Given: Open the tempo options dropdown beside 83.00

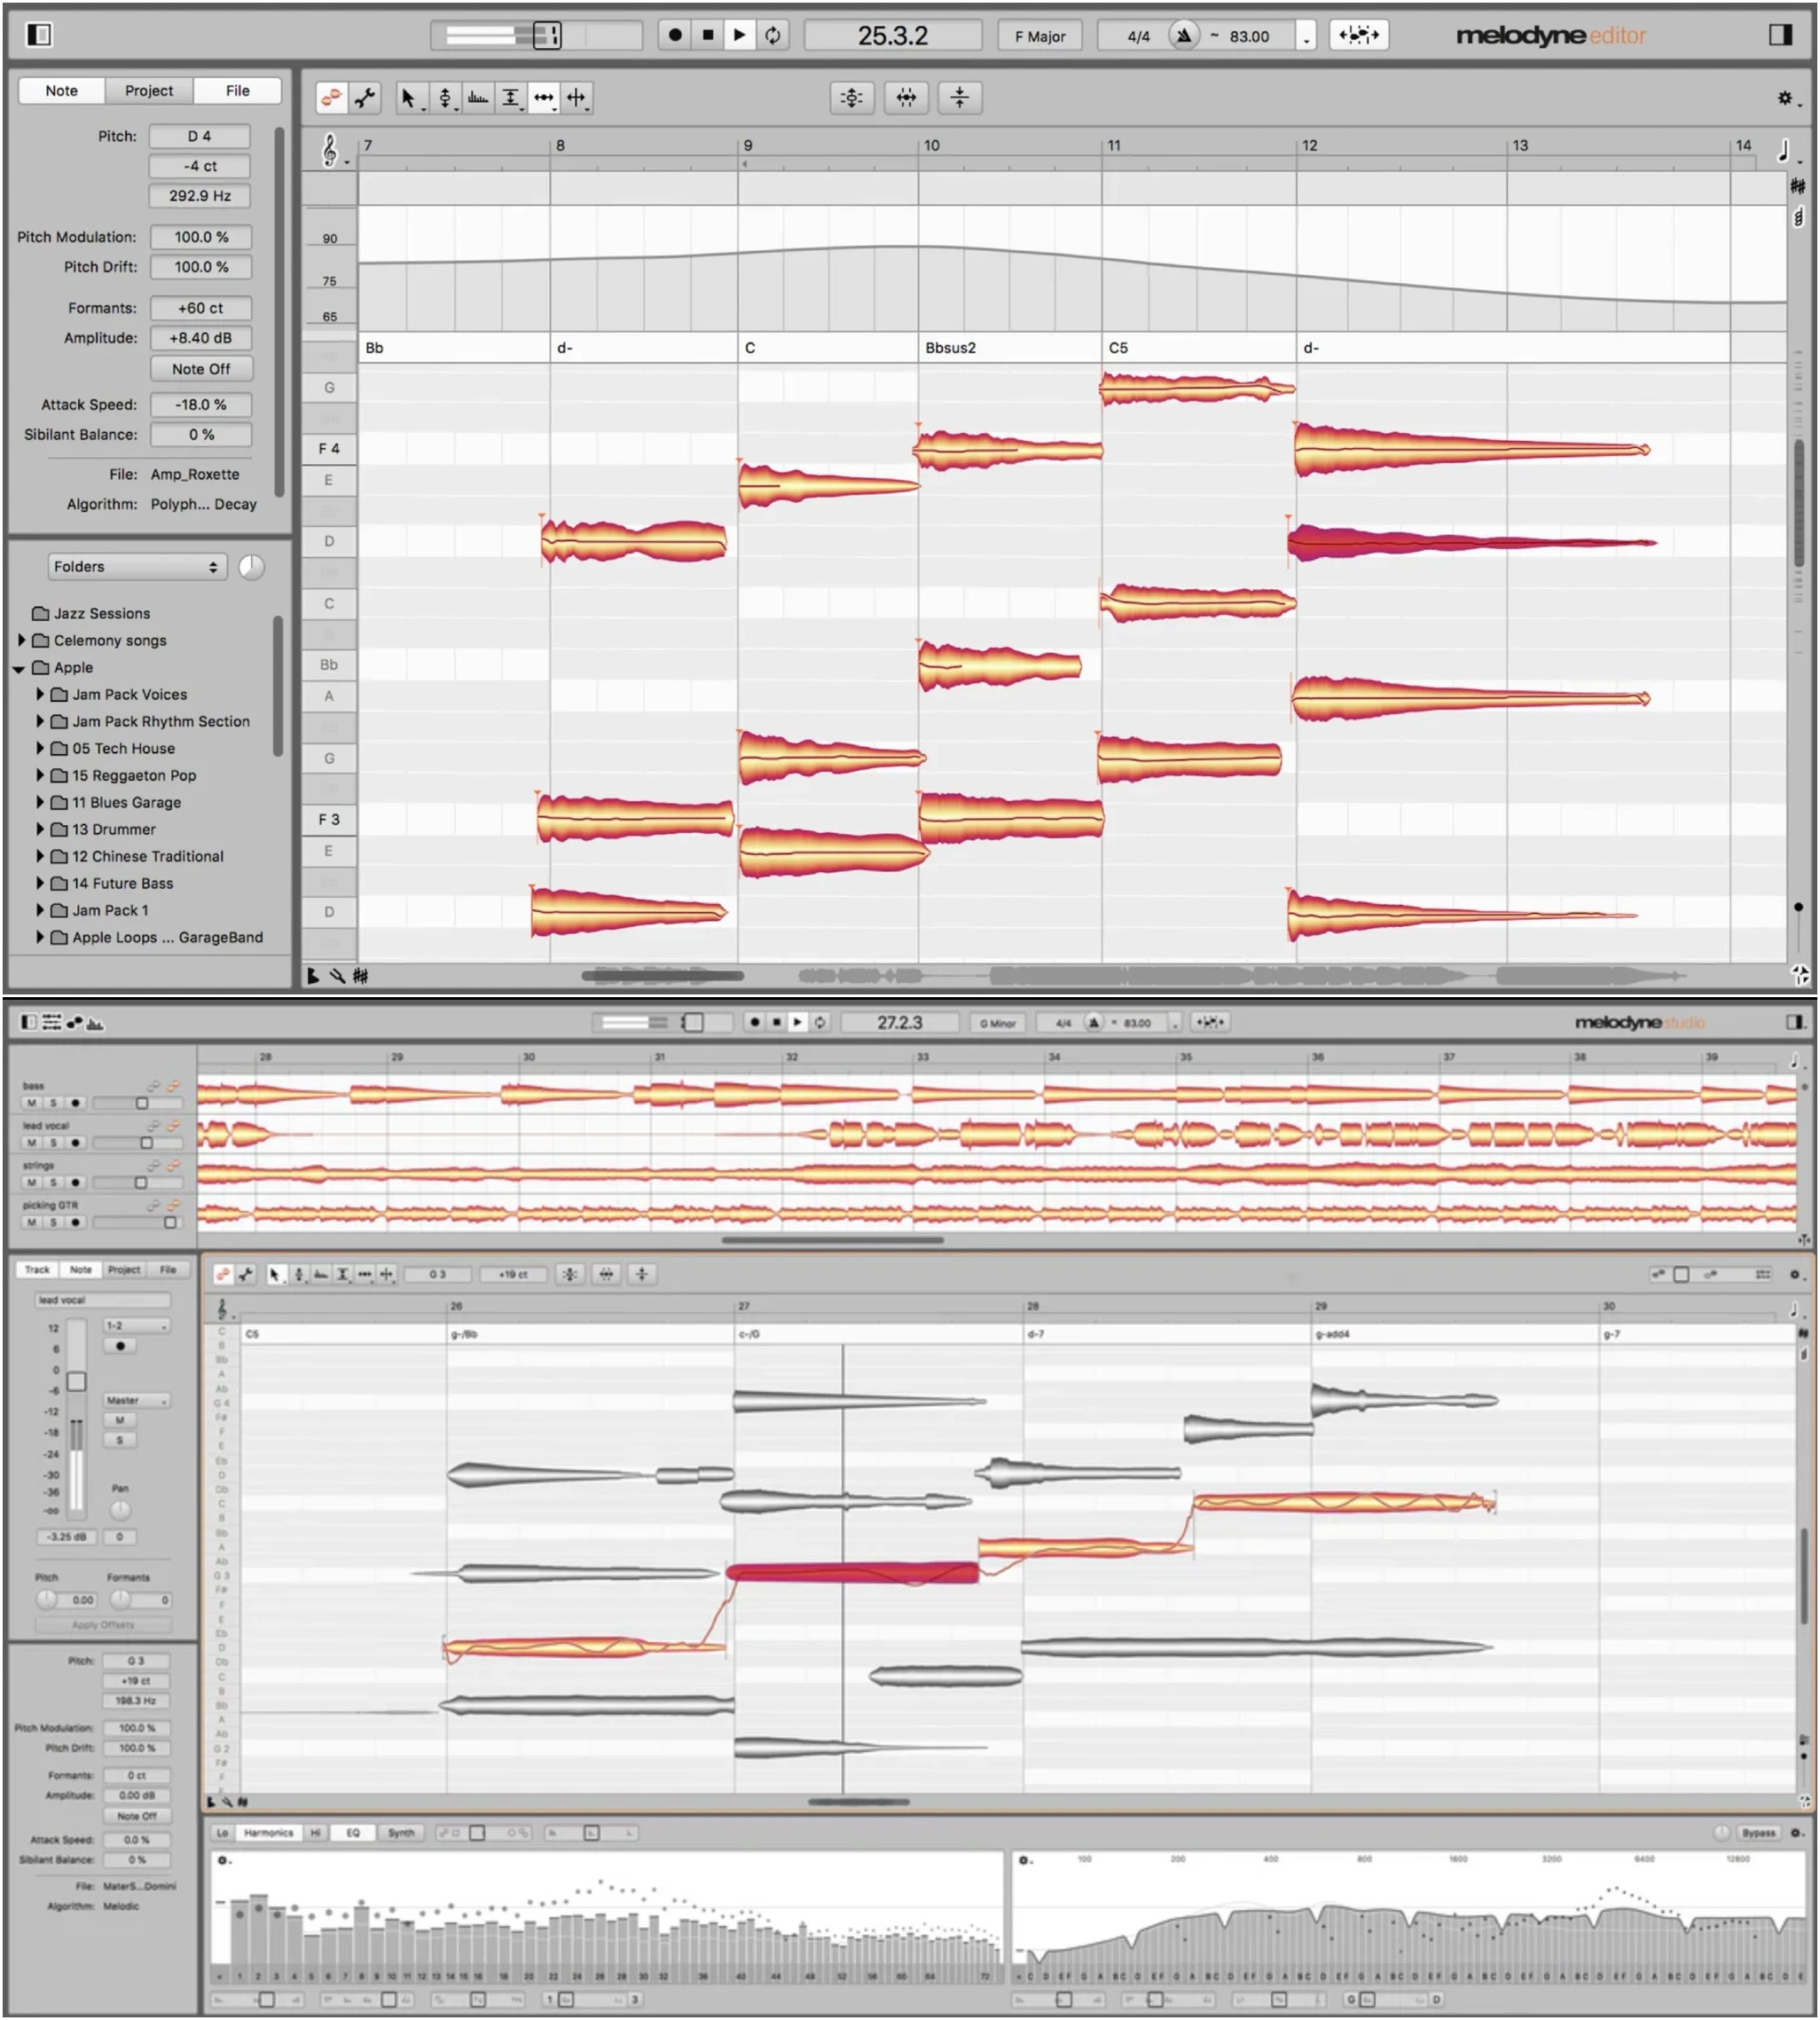Looking at the screenshot, I should (1306, 37).
